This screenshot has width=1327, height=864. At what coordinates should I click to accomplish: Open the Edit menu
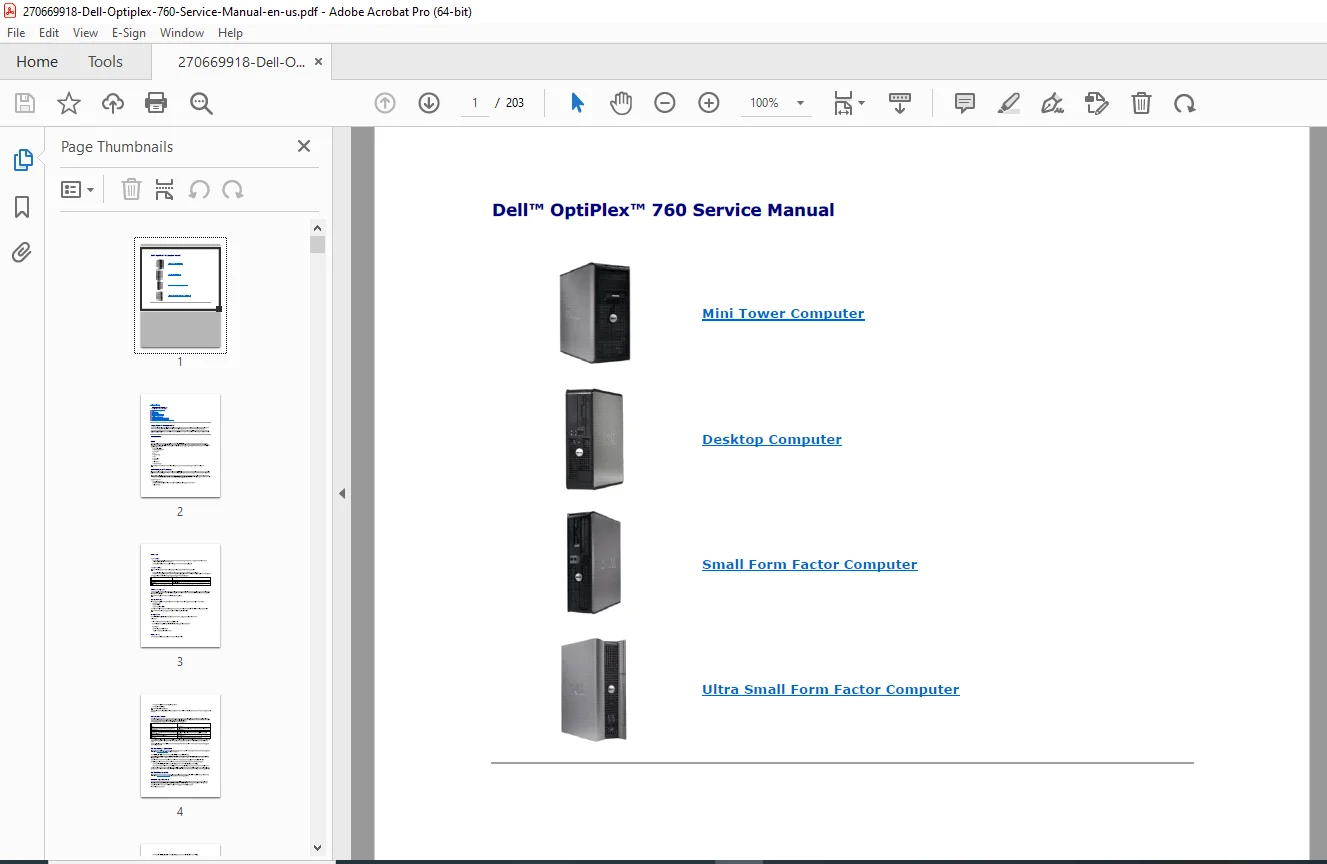49,33
